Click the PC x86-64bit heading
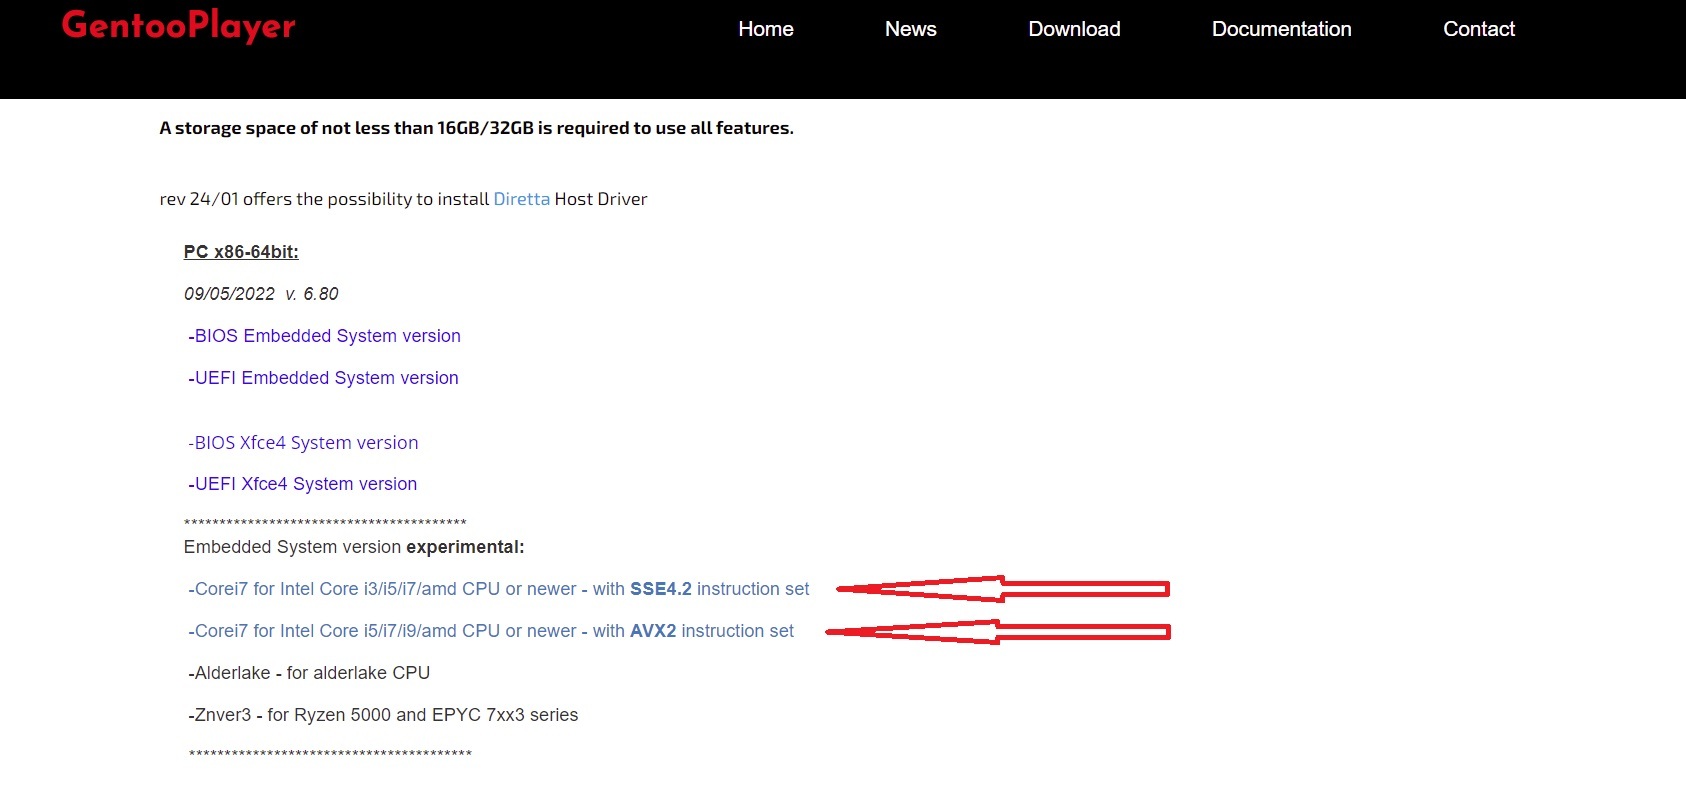The image size is (1686, 802). [241, 252]
